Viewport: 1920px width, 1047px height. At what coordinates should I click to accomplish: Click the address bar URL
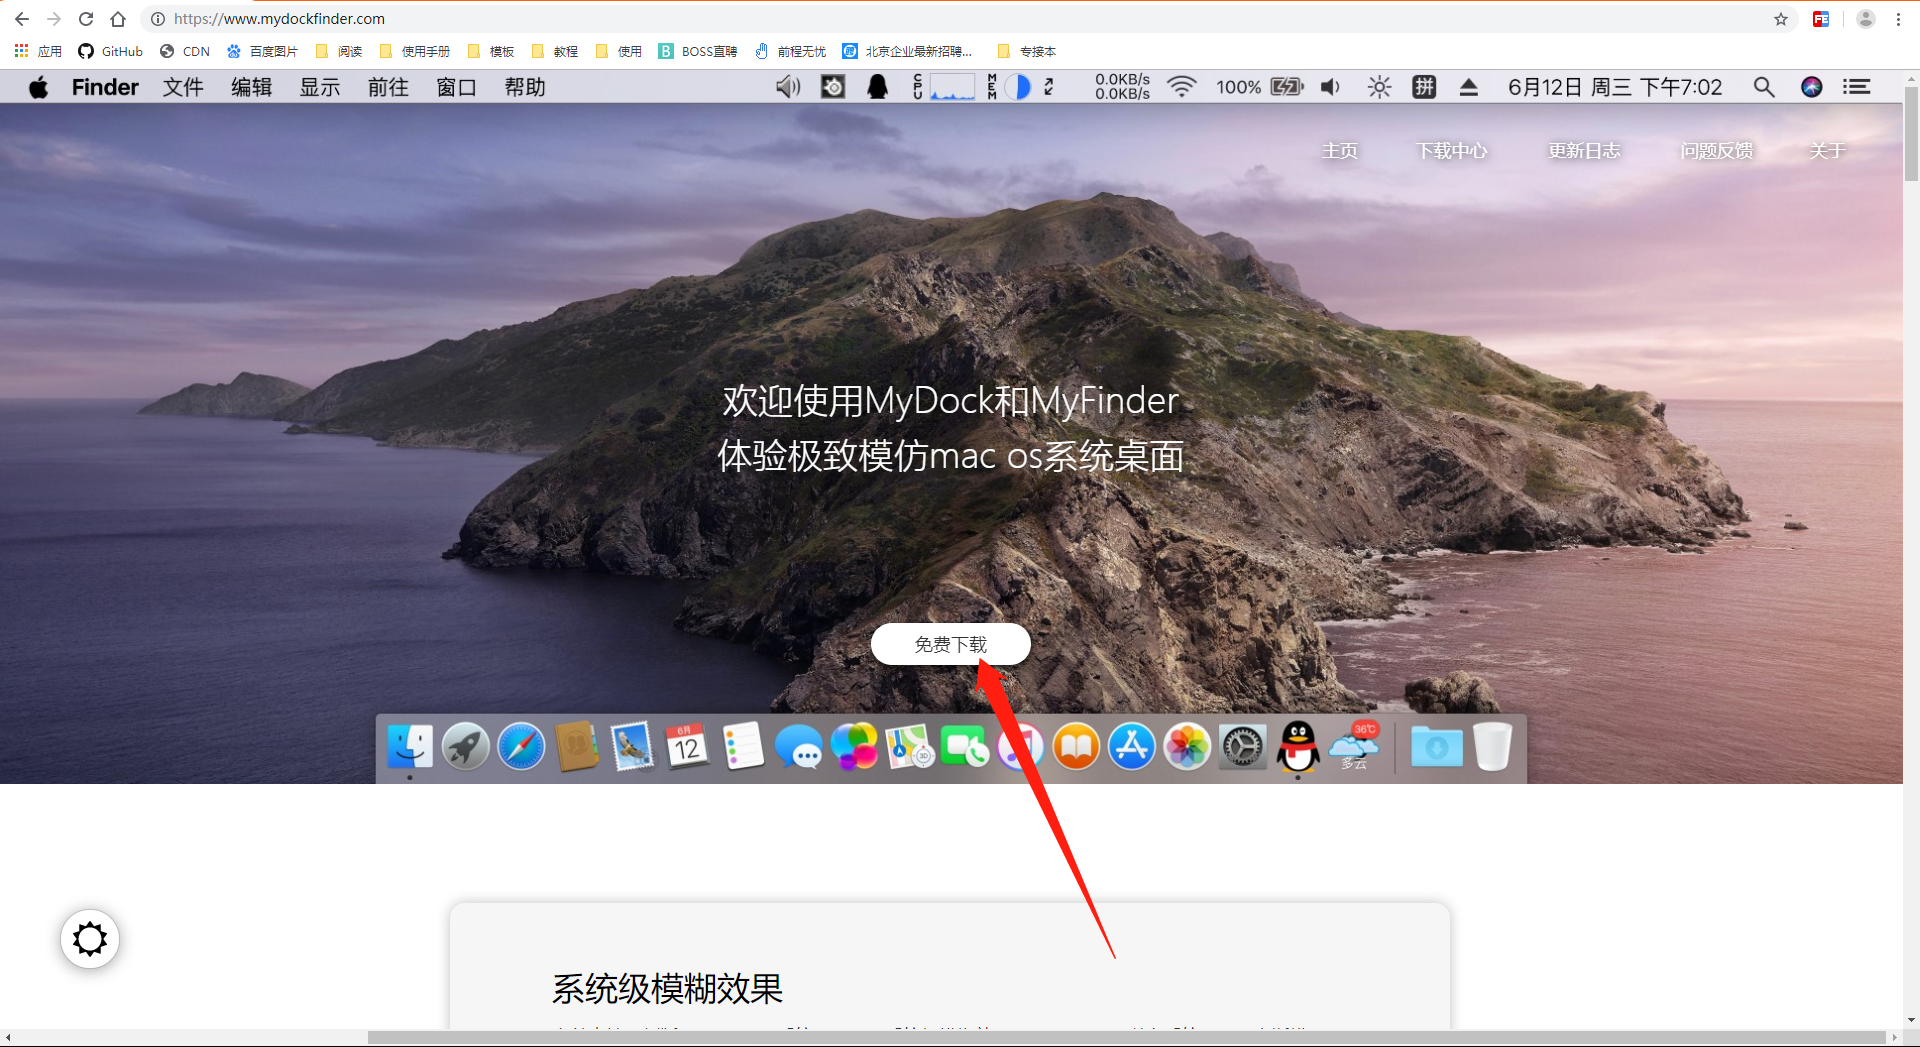pyautogui.click(x=279, y=19)
